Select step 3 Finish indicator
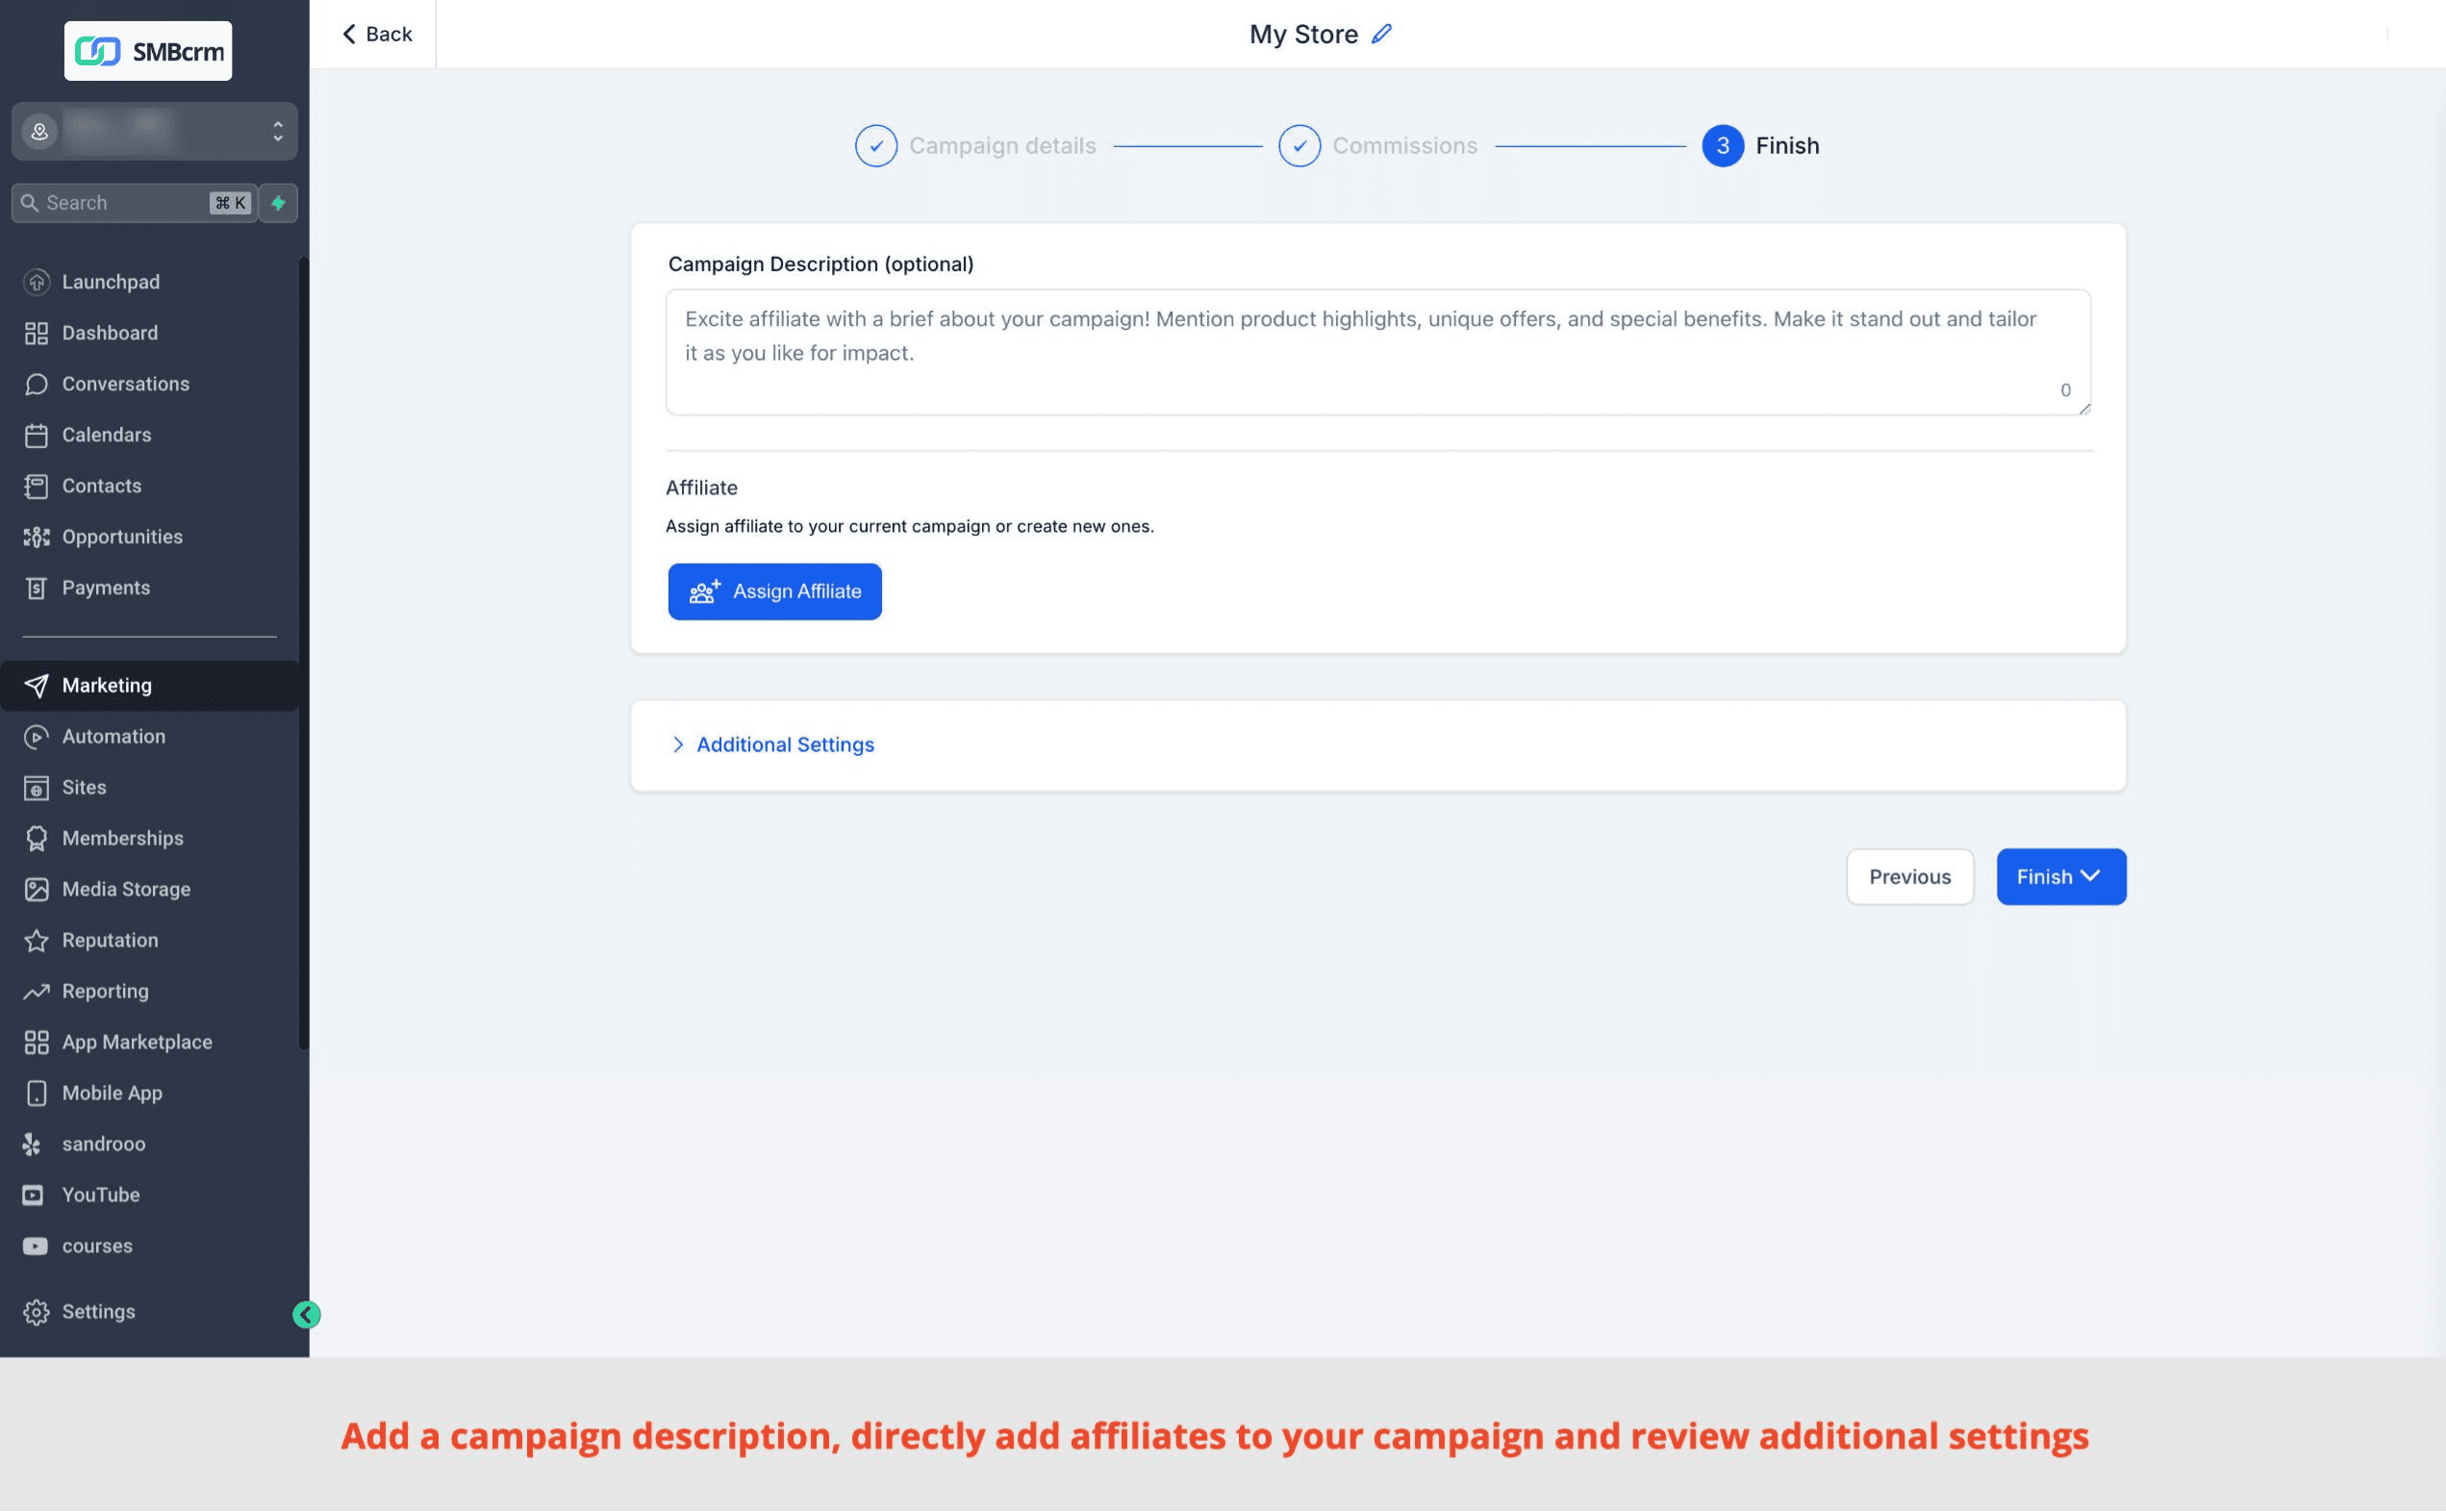2446x1512 pixels. point(1722,146)
